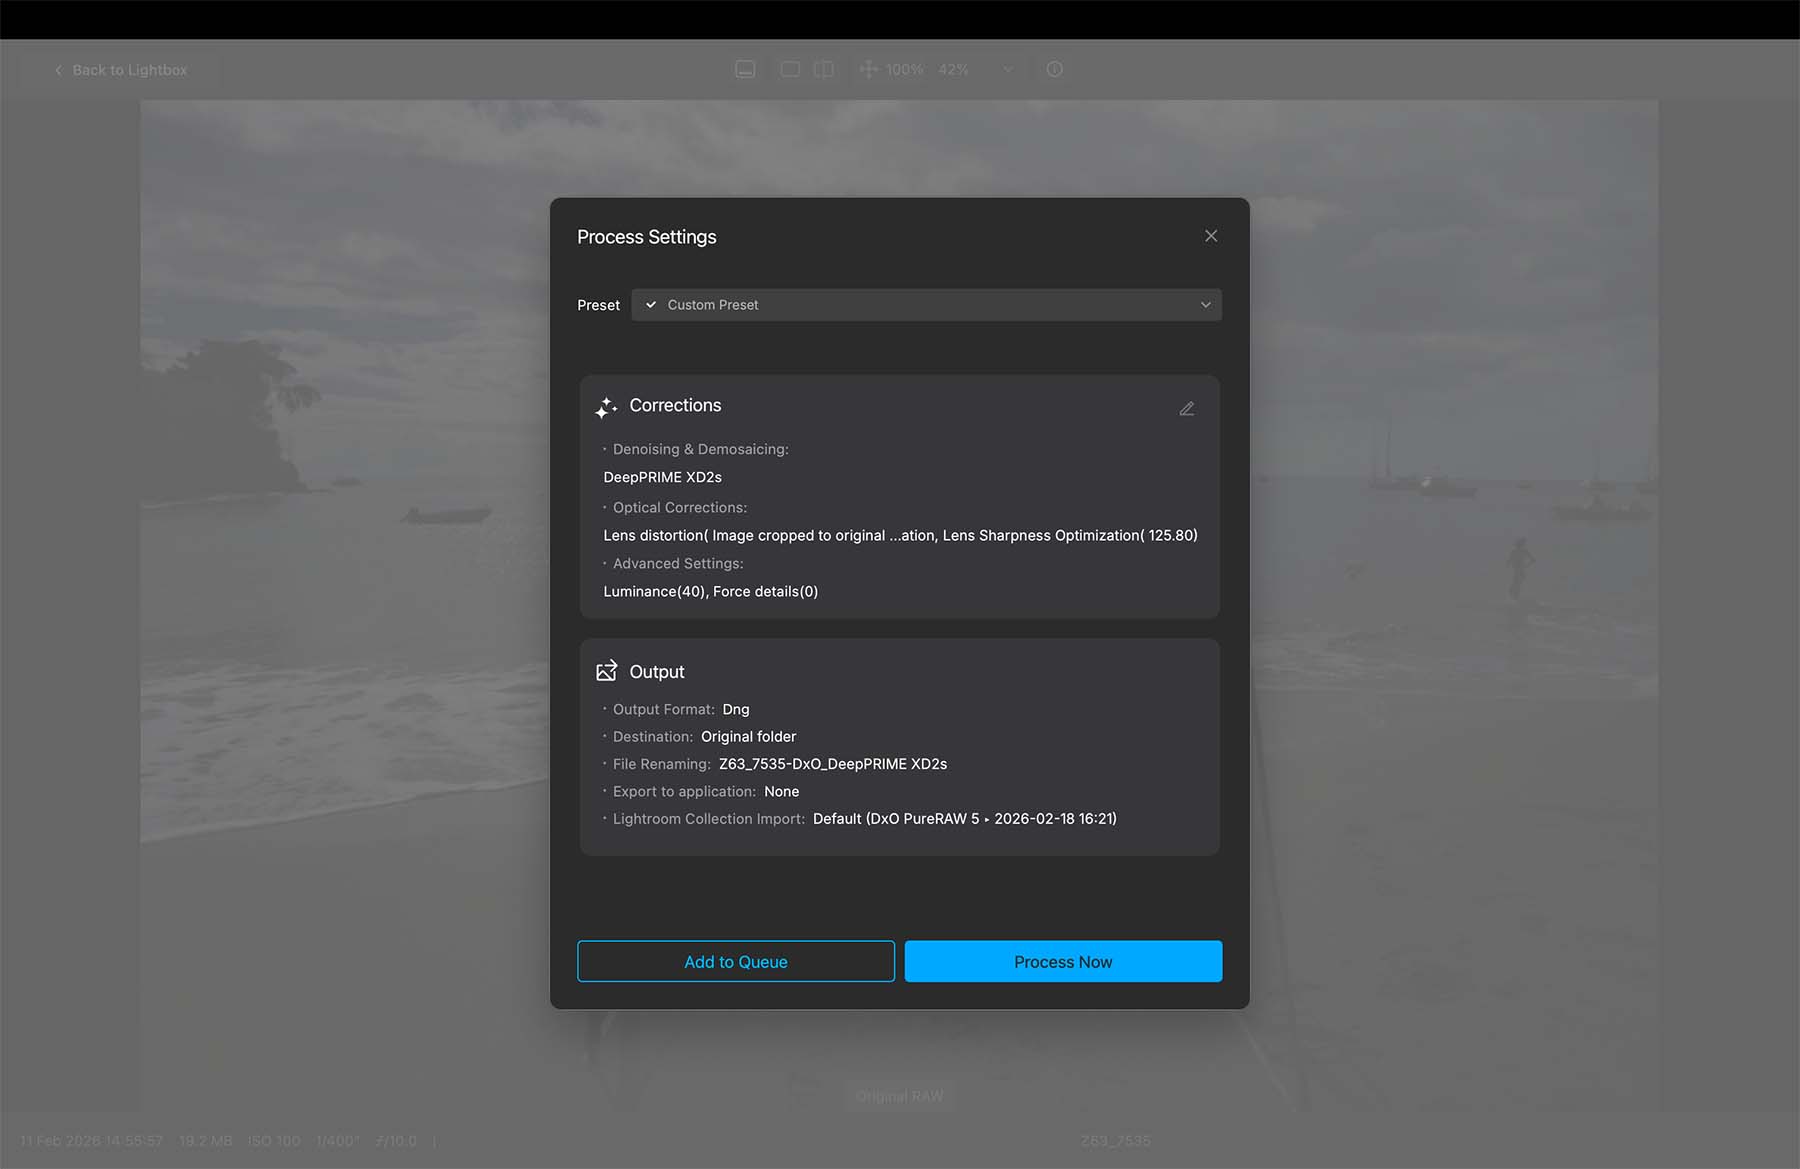Click the Original RAW label
This screenshot has height=1169, width=1800.
pyautogui.click(x=899, y=1096)
